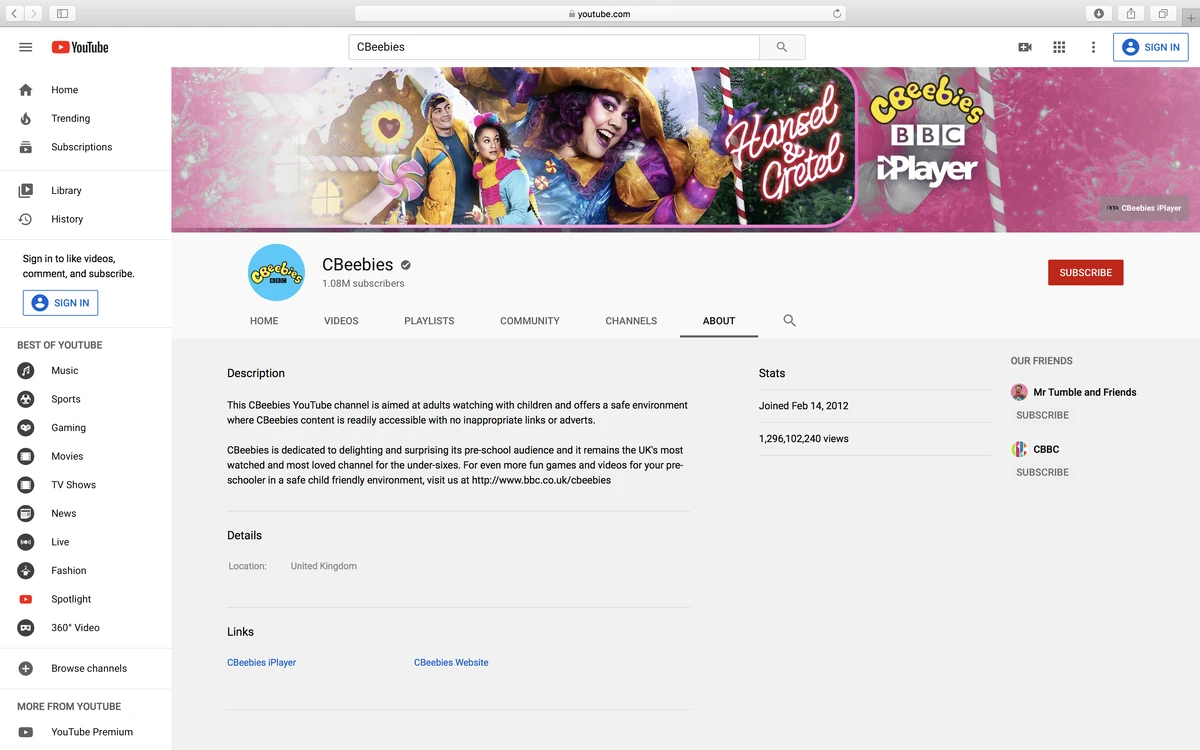This screenshot has height=750, width=1200.
Task: Toggle the sidebar with the hamburger menu
Action: point(25,46)
